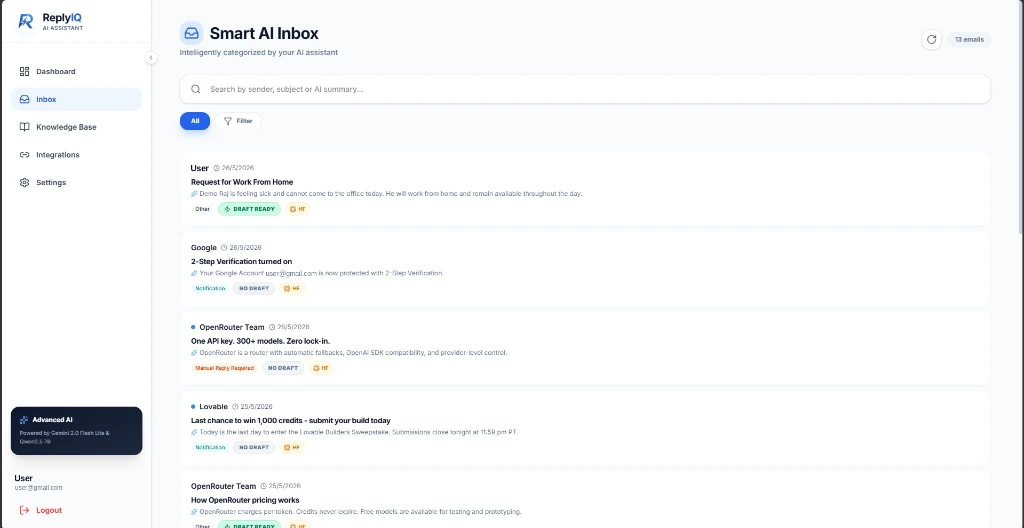The image size is (1024, 528).
Task: Open the Filter options
Action: (238, 121)
